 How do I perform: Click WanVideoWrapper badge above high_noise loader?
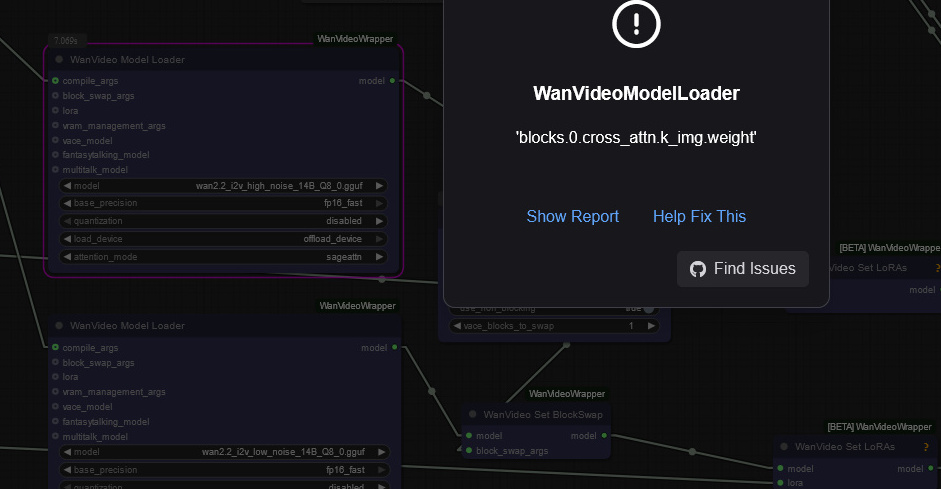click(x=355, y=39)
